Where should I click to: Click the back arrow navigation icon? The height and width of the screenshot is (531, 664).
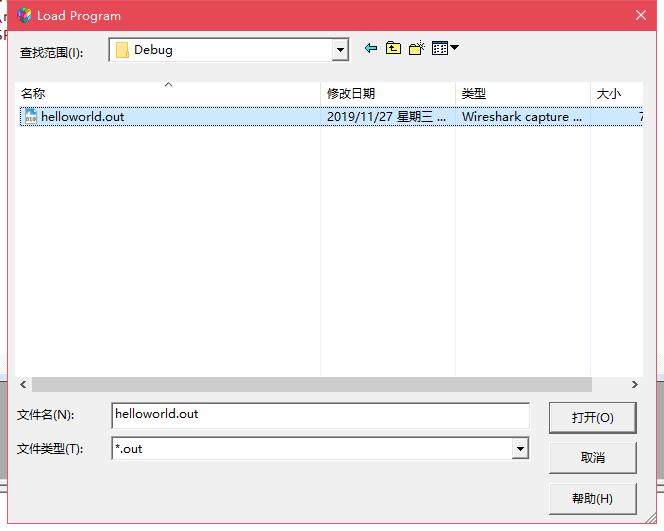point(371,48)
